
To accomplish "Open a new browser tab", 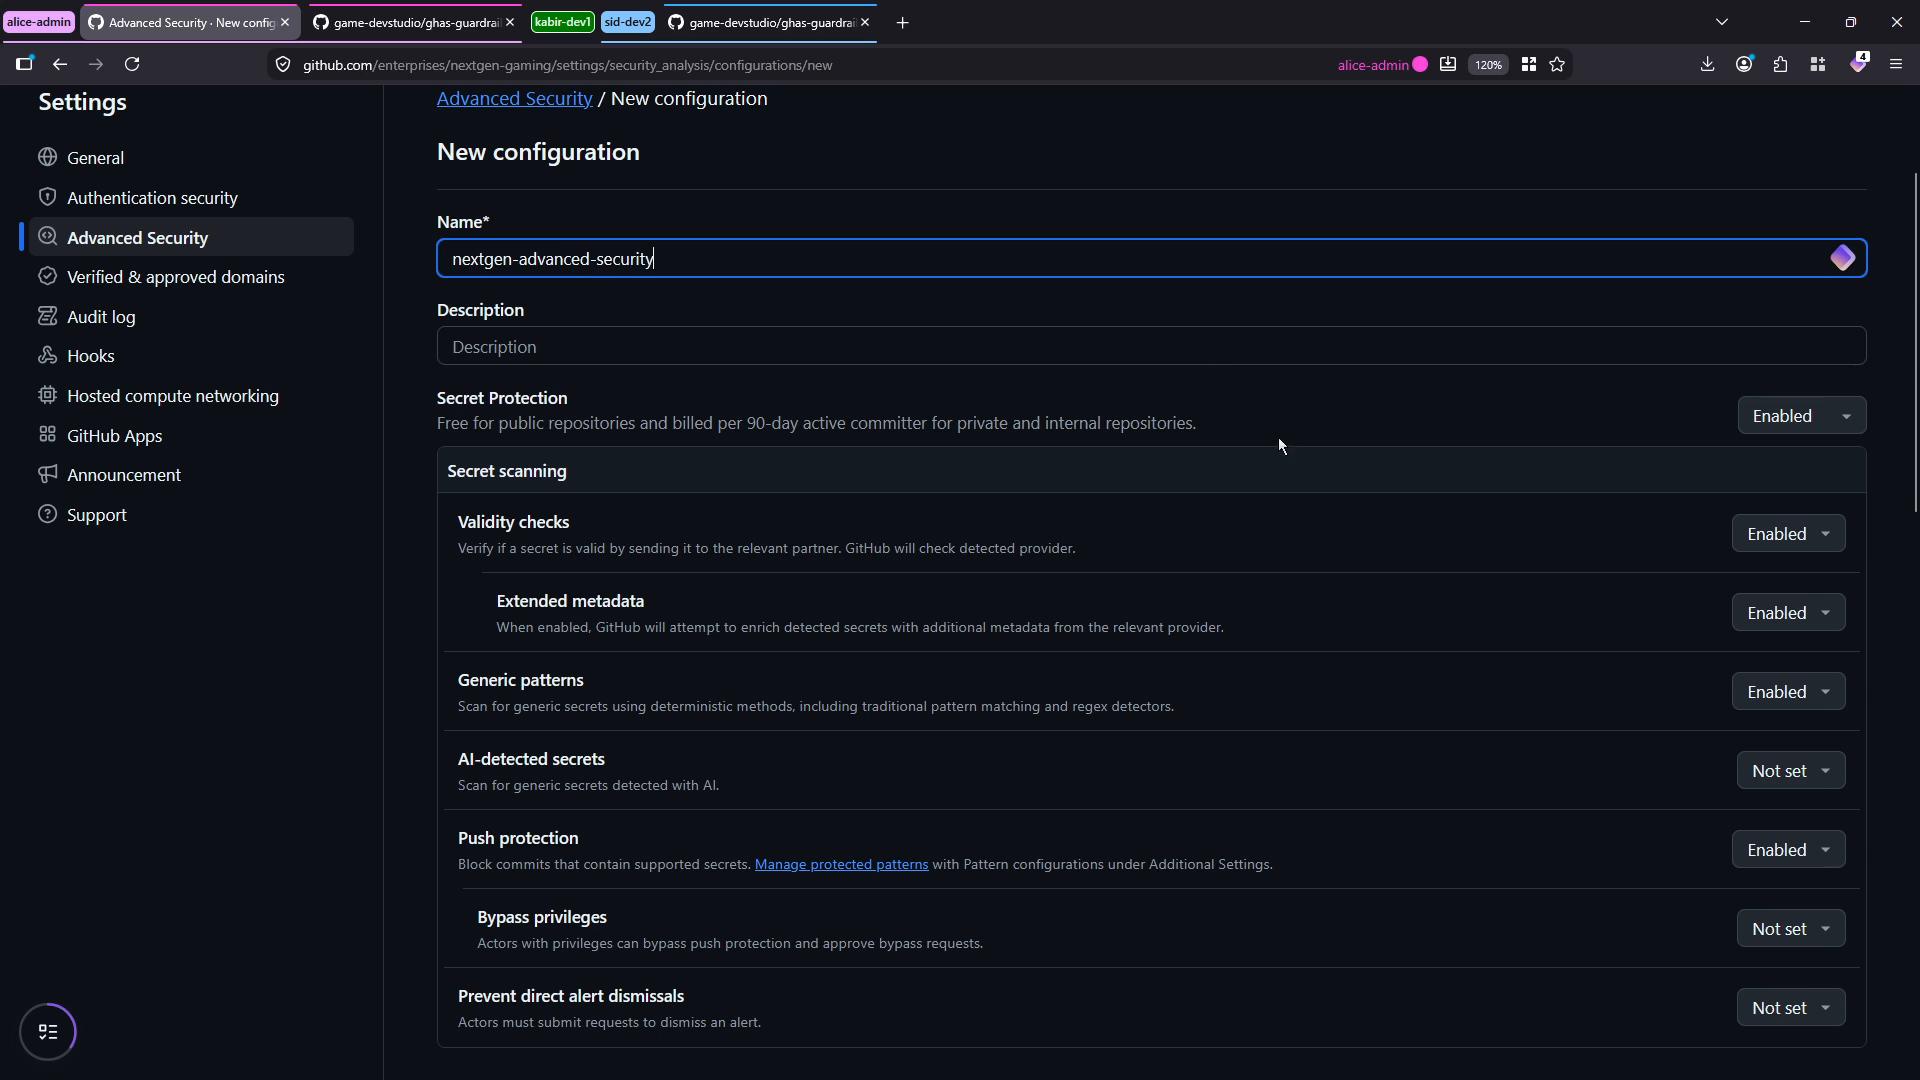I will tap(902, 22).
